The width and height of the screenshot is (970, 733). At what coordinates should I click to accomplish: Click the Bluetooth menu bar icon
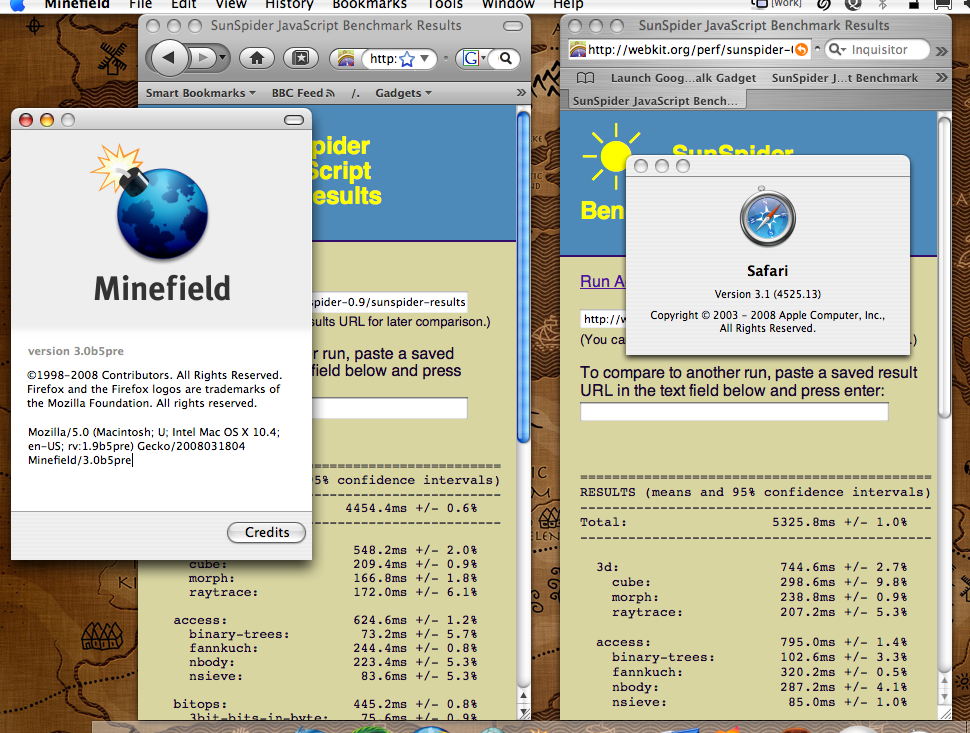[883, 5]
